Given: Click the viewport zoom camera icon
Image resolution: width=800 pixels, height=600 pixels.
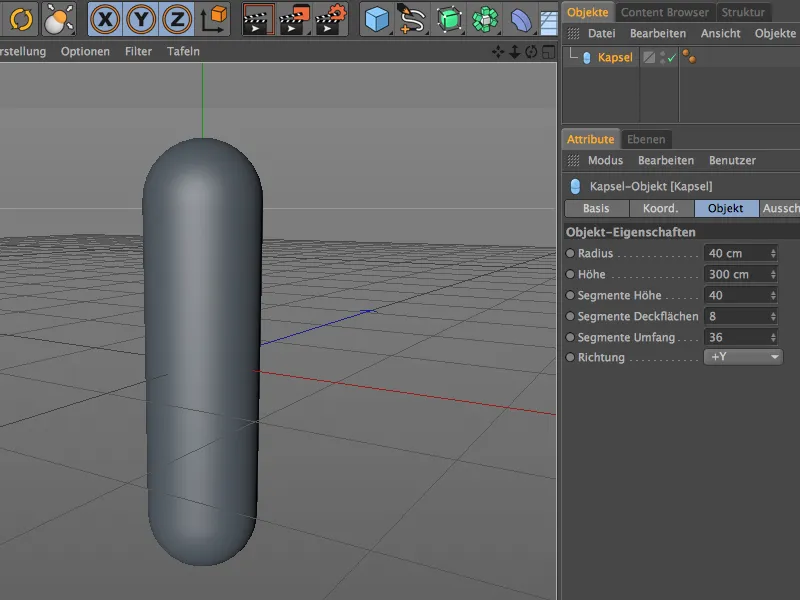Looking at the screenshot, I should pos(514,52).
